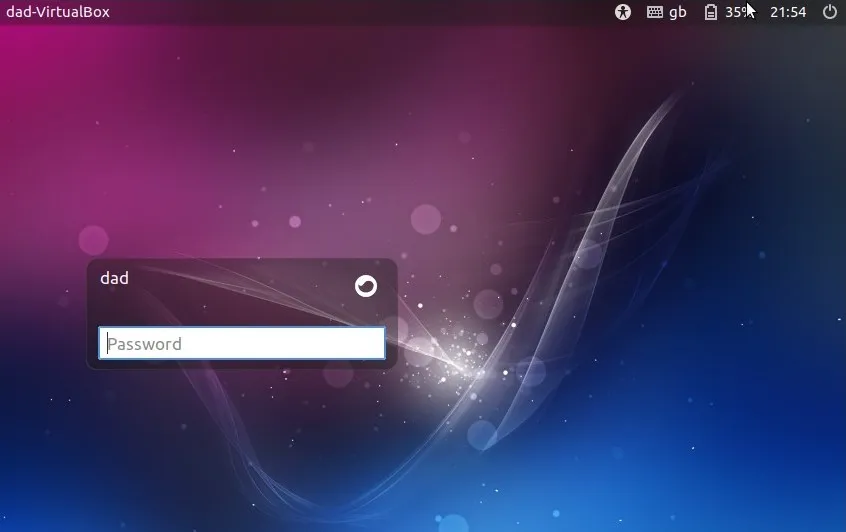Click the dad-VirtualBox hostname label
Image resolution: width=846 pixels, height=532 pixels.
click(x=58, y=12)
